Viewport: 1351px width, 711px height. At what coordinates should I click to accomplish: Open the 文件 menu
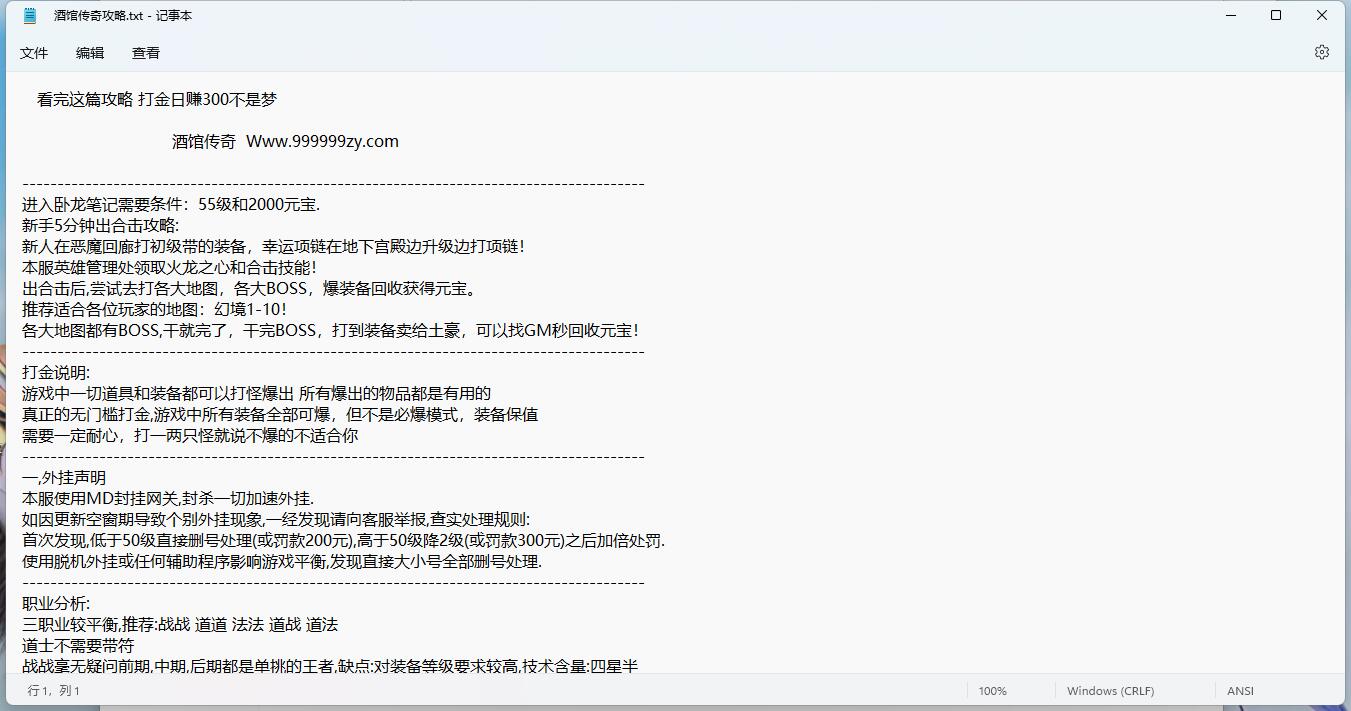pyautogui.click(x=34, y=53)
